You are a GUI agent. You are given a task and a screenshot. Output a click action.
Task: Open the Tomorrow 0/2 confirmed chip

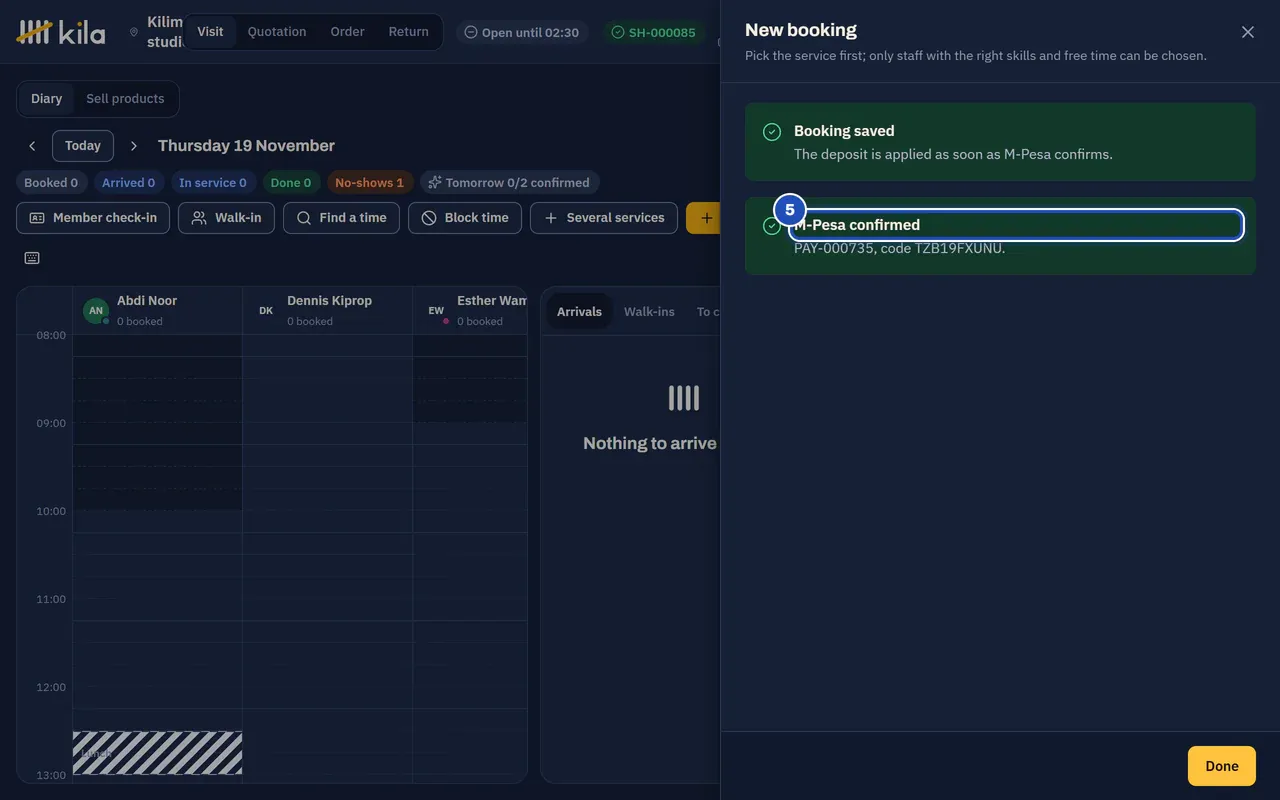[509, 183]
